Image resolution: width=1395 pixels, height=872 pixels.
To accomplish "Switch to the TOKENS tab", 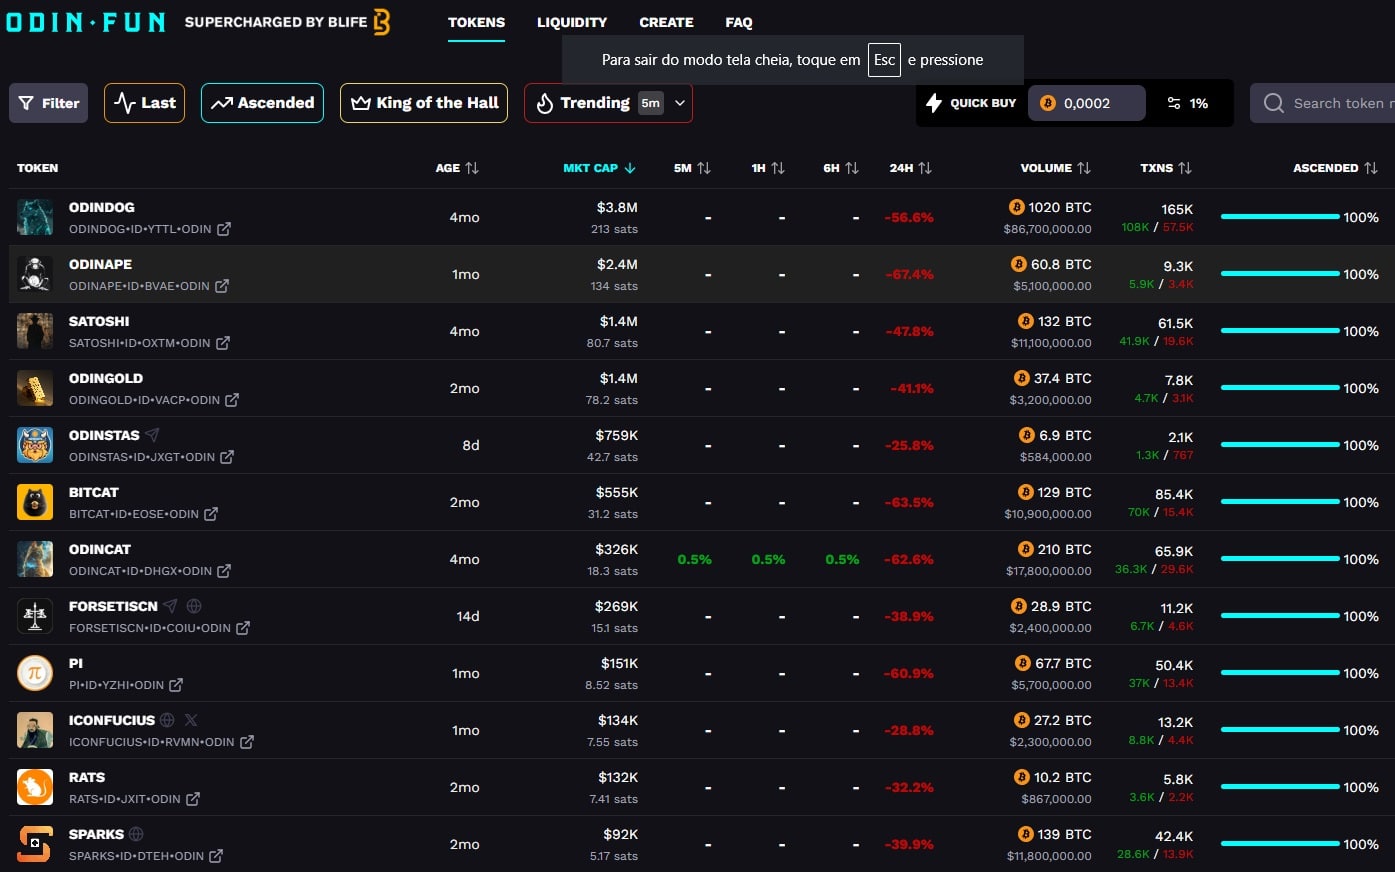I will pyautogui.click(x=476, y=22).
